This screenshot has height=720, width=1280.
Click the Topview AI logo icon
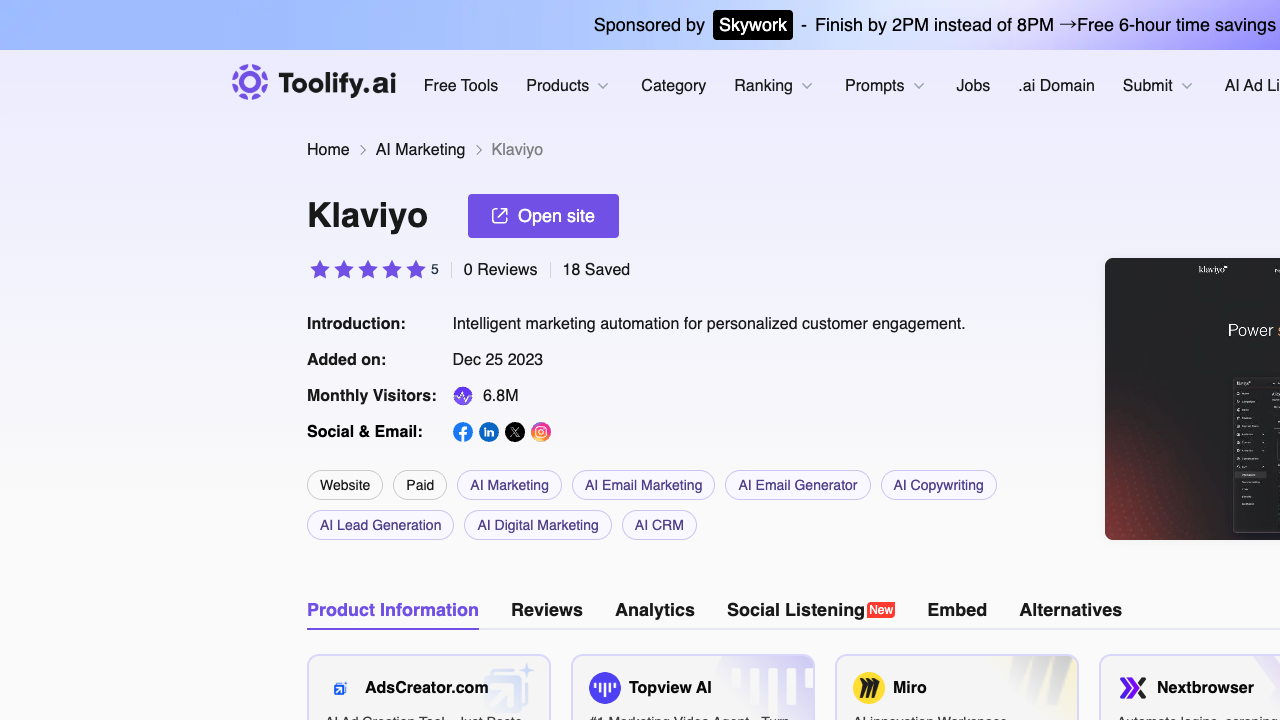point(605,688)
